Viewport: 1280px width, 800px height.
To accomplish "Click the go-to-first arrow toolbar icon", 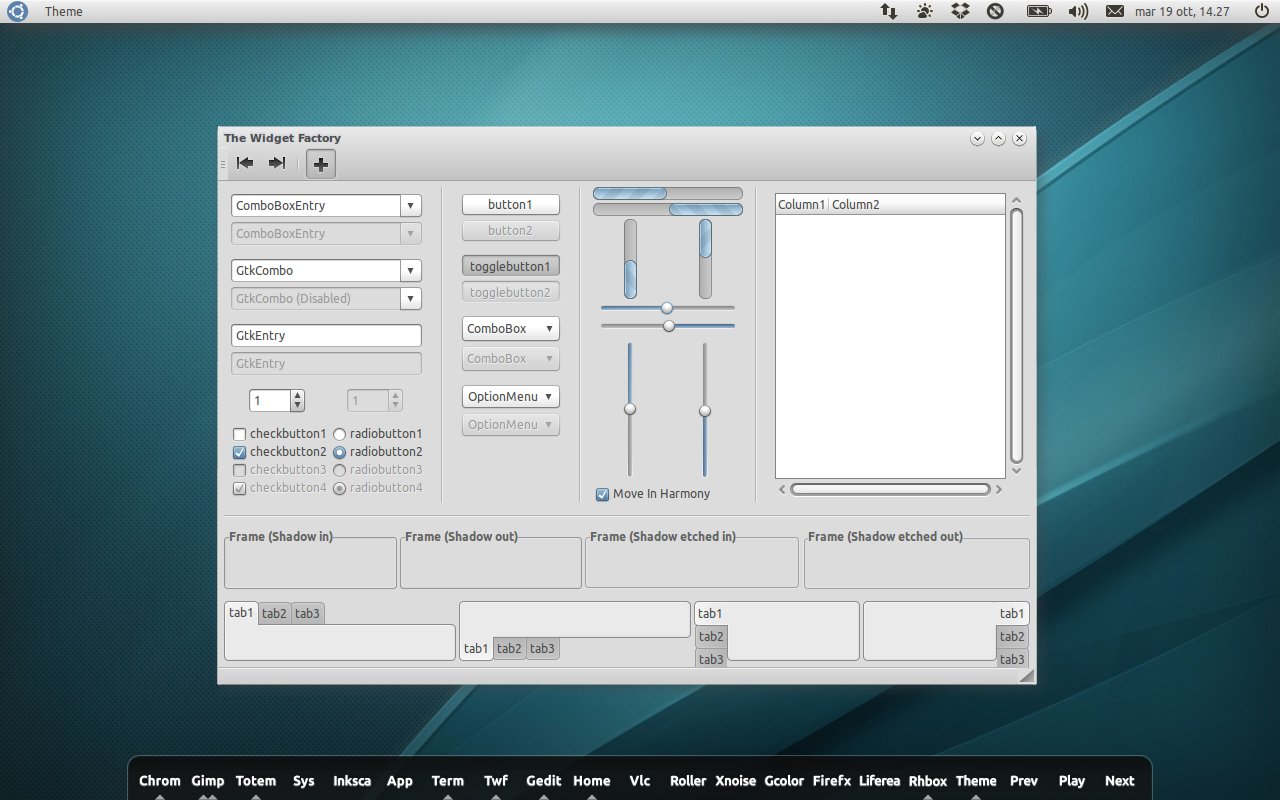I will (245, 163).
